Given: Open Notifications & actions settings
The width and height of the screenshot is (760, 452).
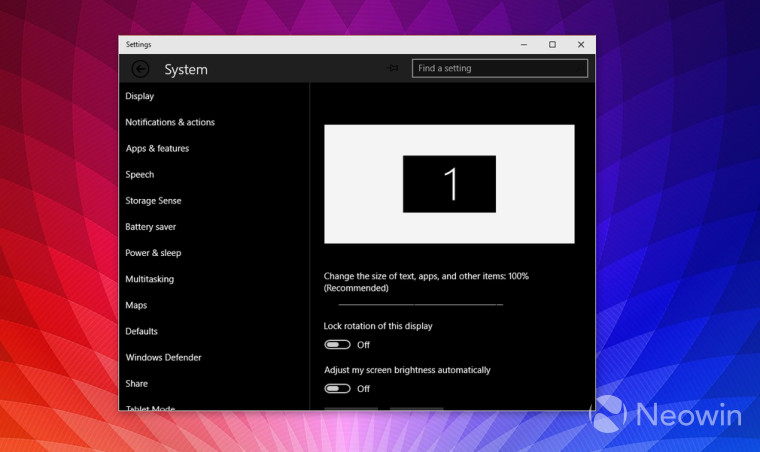Looking at the screenshot, I should 170,122.
